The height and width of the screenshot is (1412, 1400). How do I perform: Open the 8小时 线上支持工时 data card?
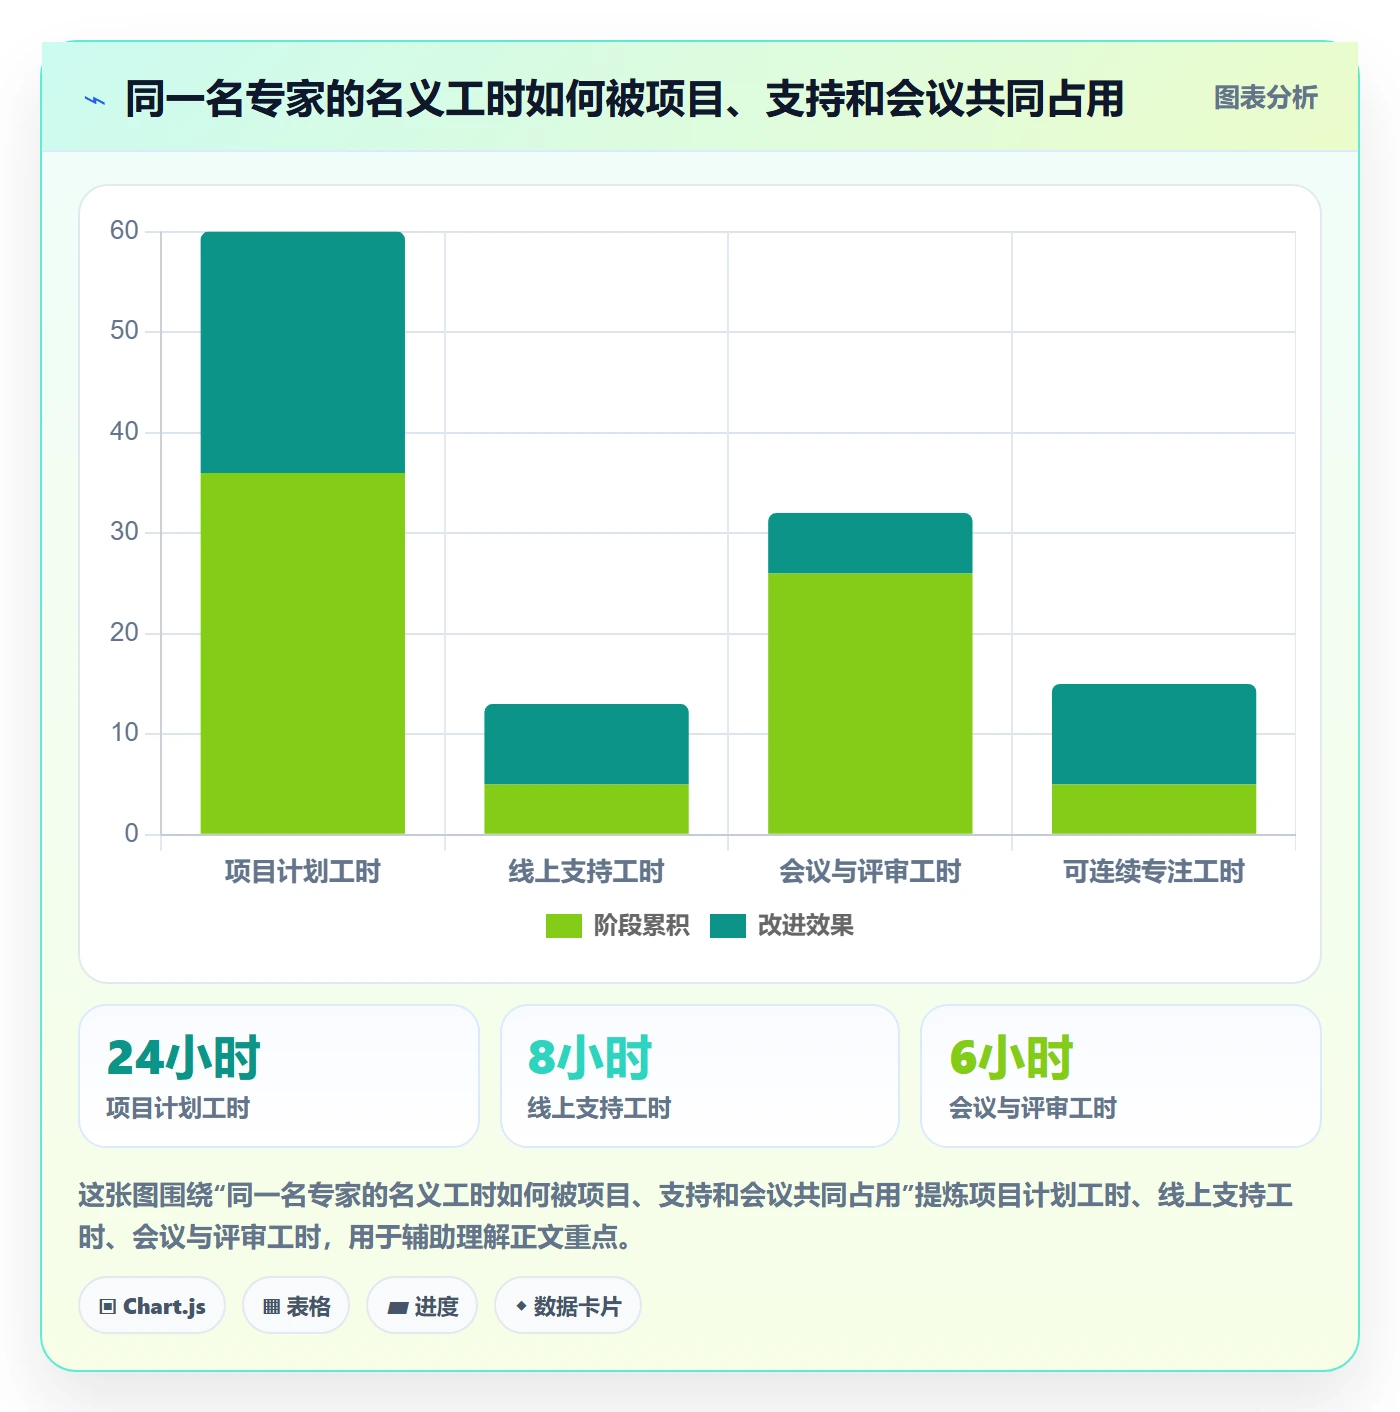[700, 1076]
